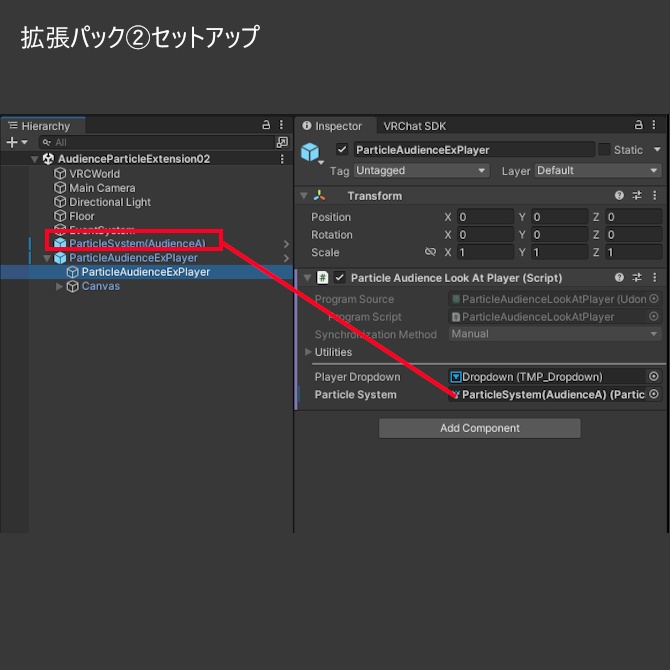The image size is (670, 670).
Task: Click the Hierarchy search field
Action: [x=156, y=142]
